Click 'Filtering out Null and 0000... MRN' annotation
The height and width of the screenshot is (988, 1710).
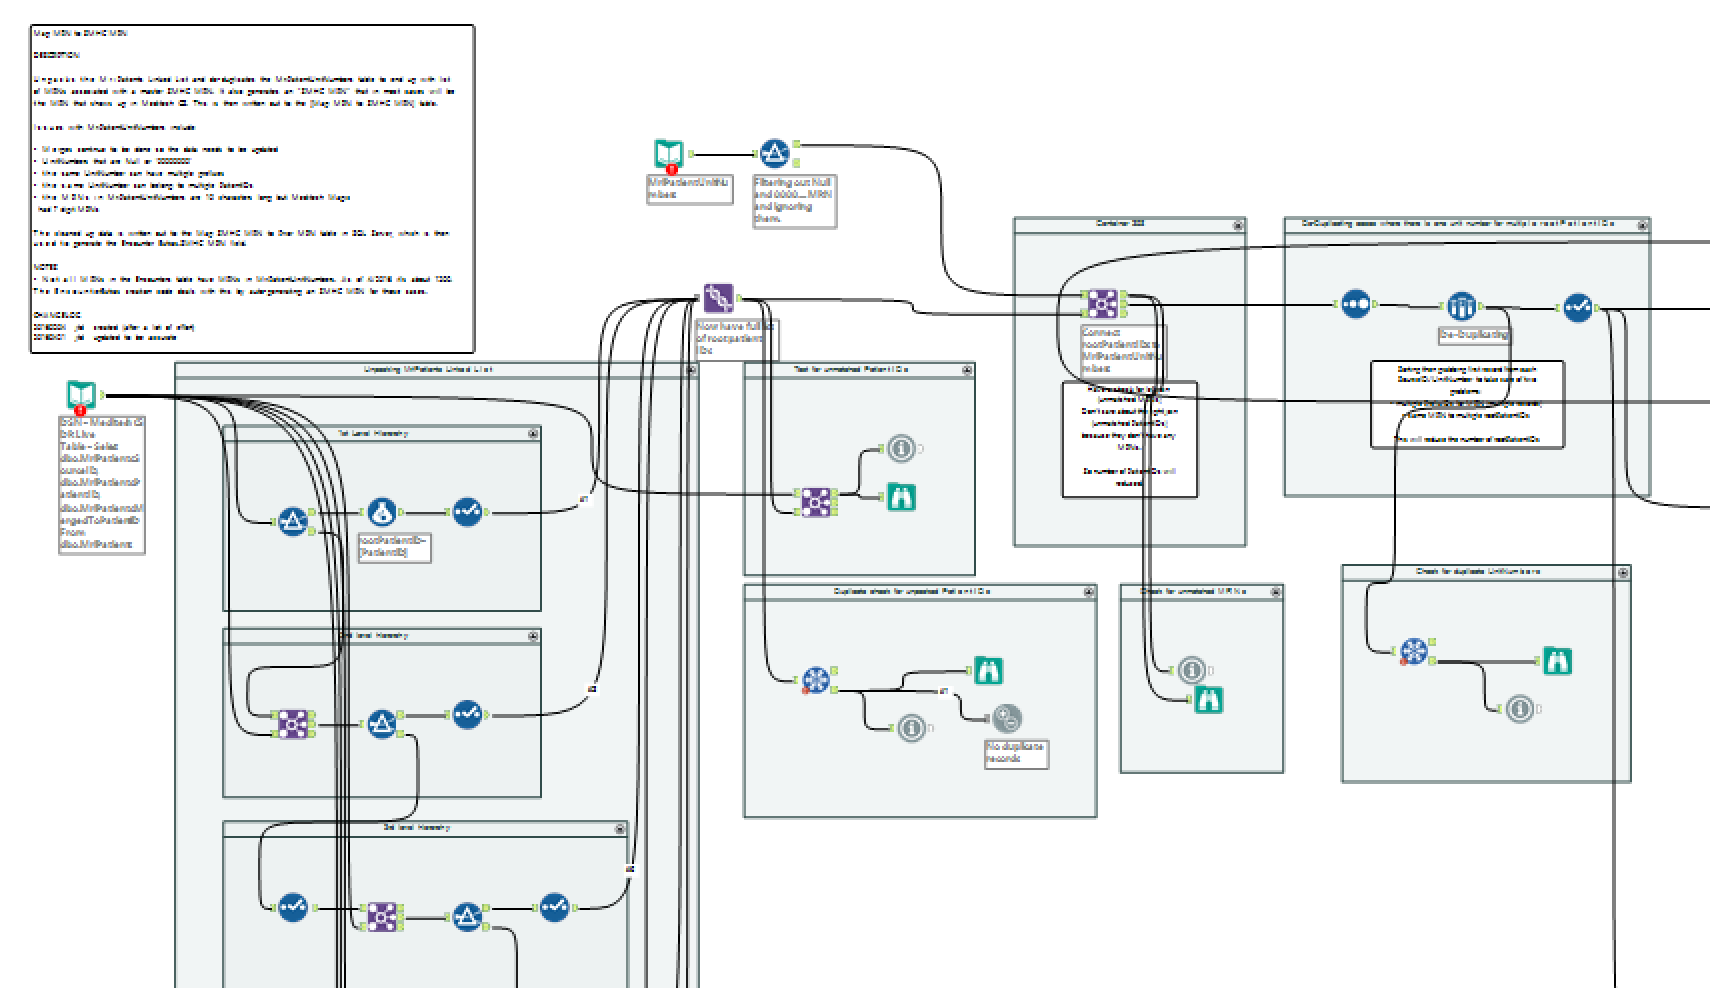click(794, 202)
